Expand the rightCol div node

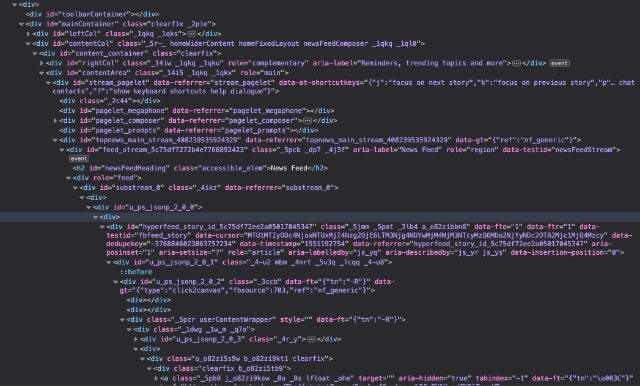(x=42, y=63)
